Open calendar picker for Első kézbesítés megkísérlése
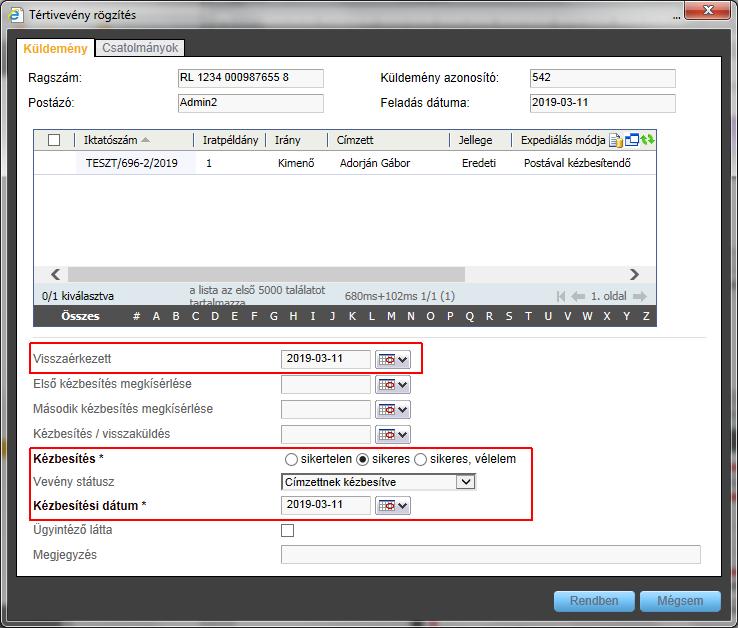 393,385
